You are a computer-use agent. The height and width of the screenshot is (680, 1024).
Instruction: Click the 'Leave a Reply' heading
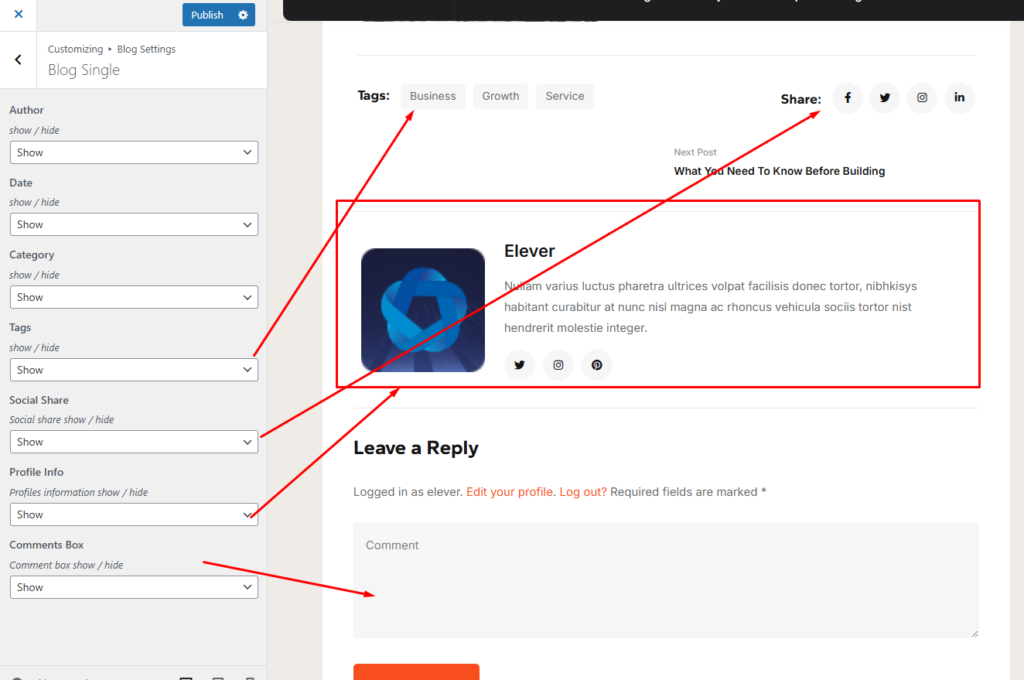point(416,448)
